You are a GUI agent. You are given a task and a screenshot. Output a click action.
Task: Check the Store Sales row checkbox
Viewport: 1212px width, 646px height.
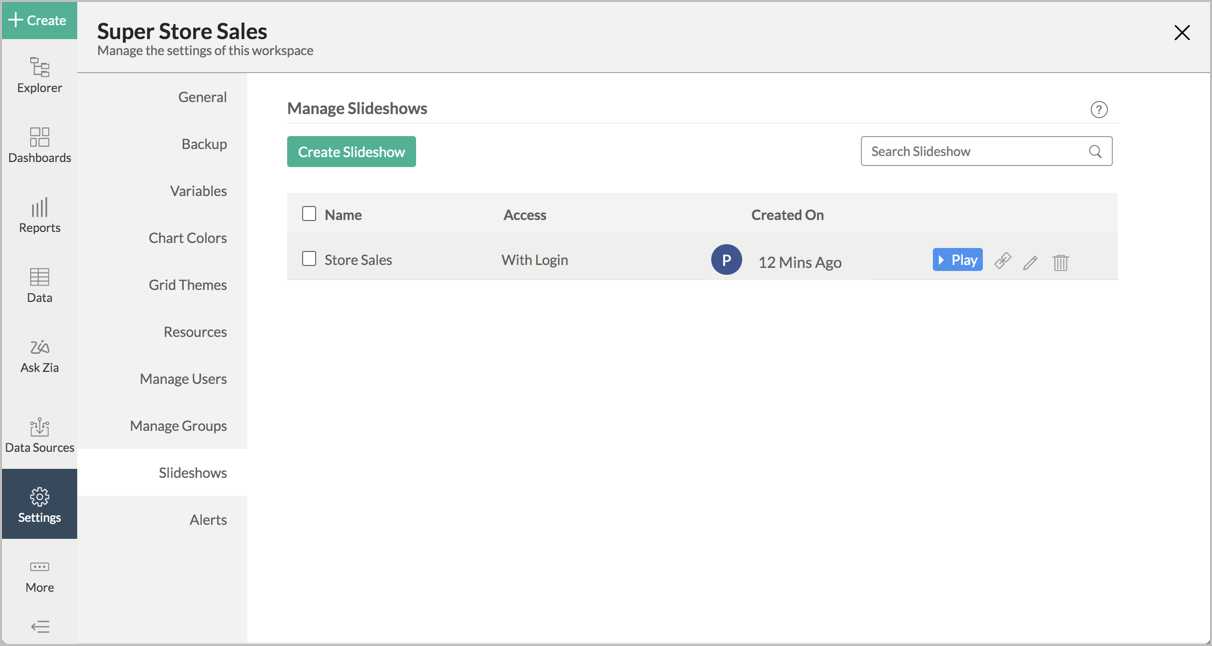pyautogui.click(x=310, y=258)
